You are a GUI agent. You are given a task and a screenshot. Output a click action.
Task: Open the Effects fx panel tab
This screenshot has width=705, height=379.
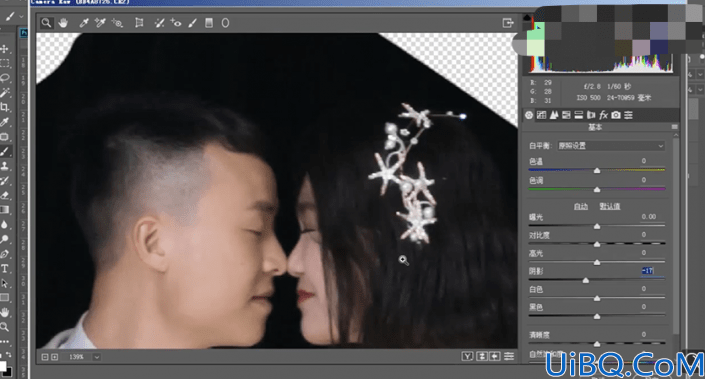coord(603,115)
